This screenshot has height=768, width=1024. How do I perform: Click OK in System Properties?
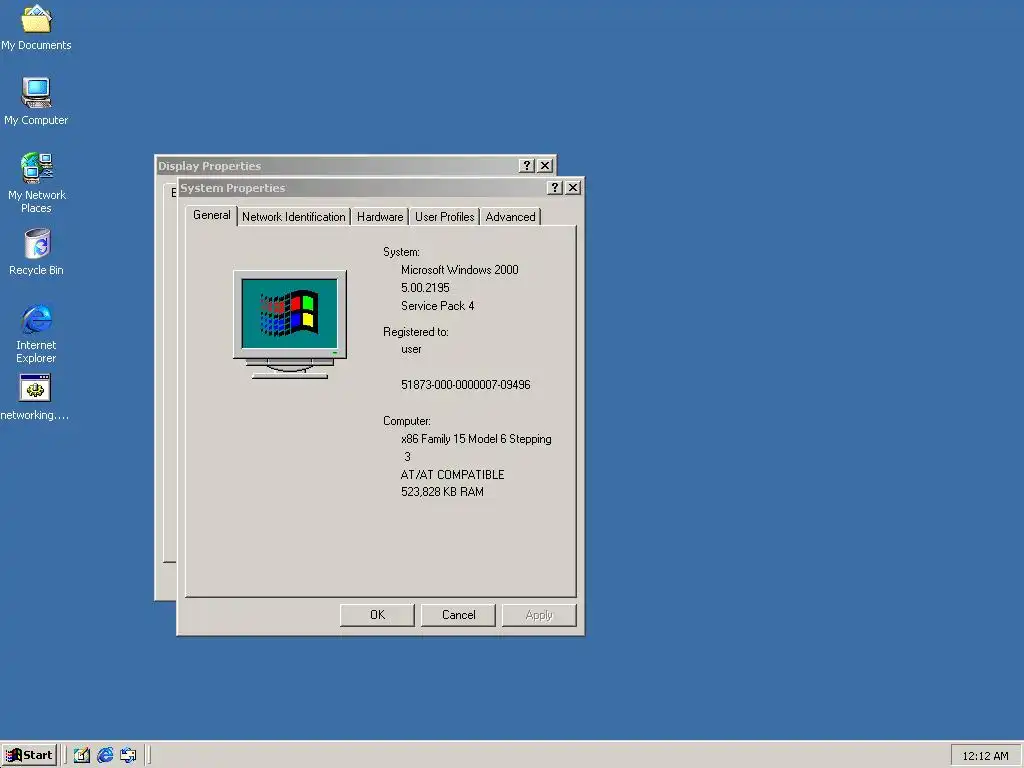[377, 615]
